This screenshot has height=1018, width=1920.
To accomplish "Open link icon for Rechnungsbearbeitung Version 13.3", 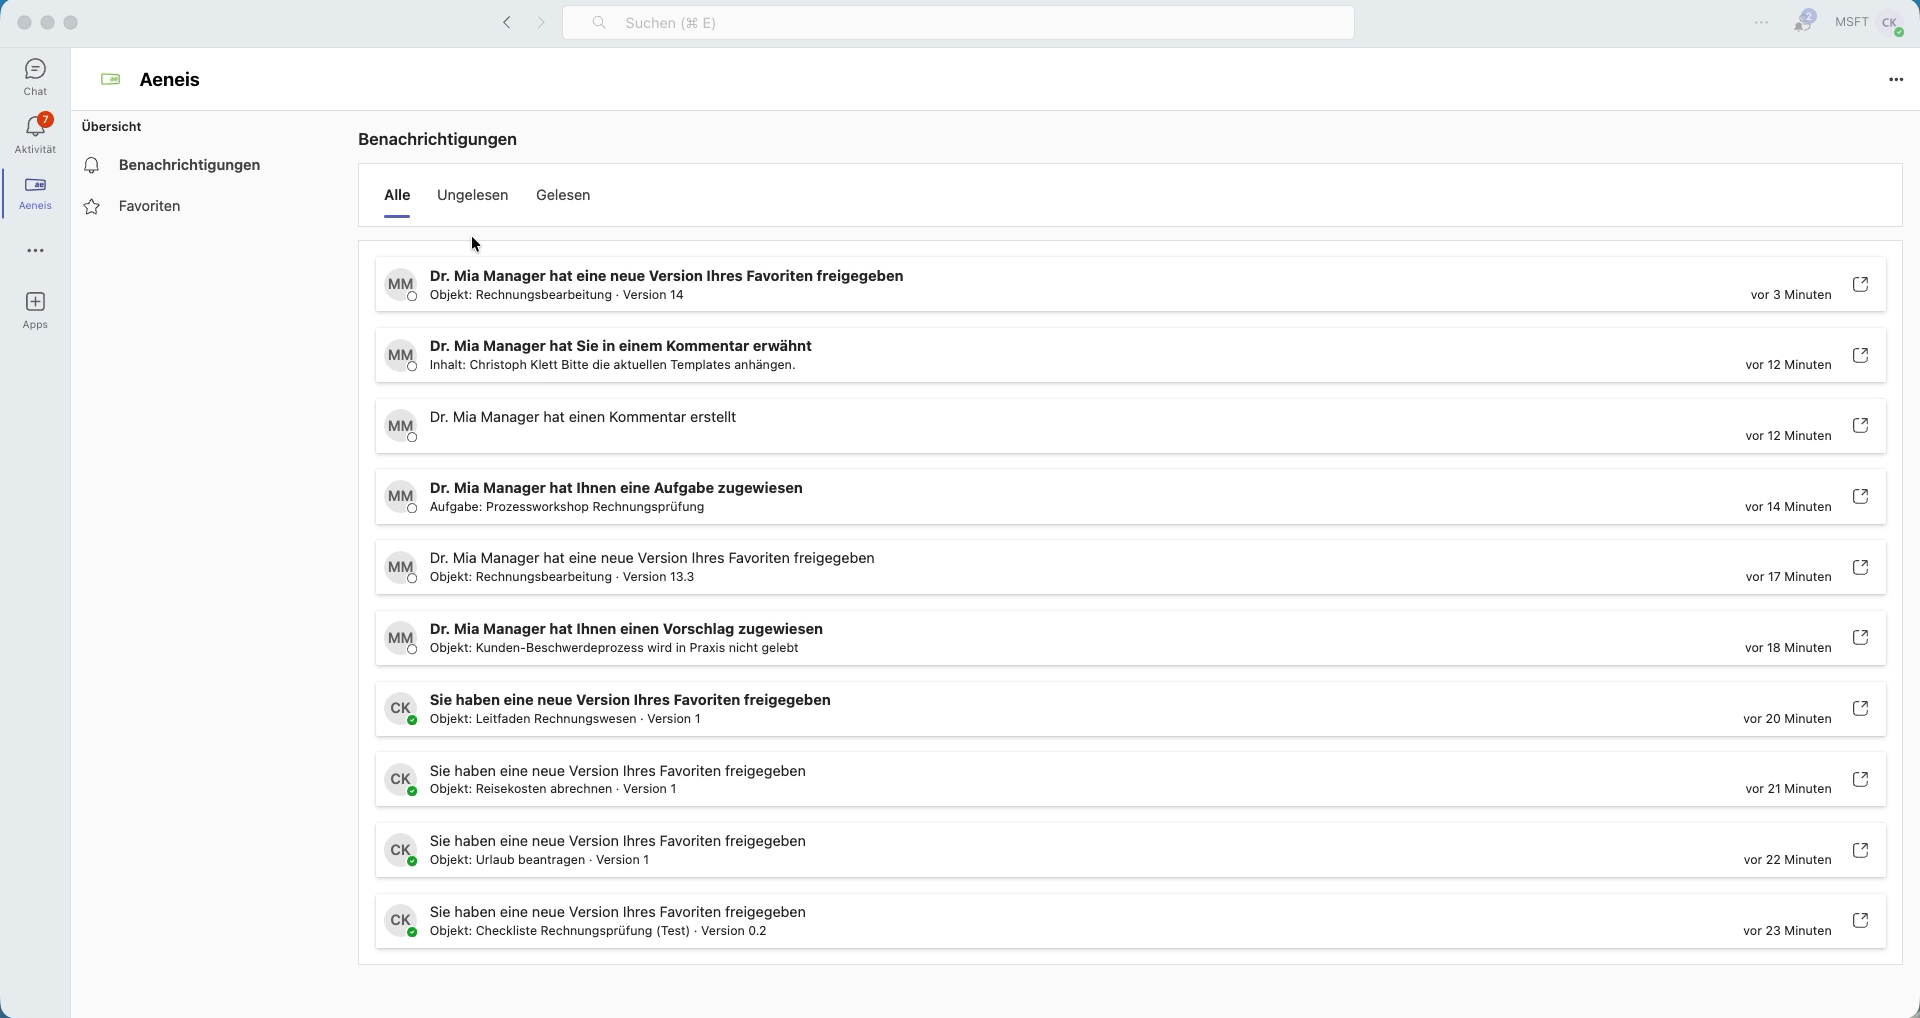I will (1860, 568).
